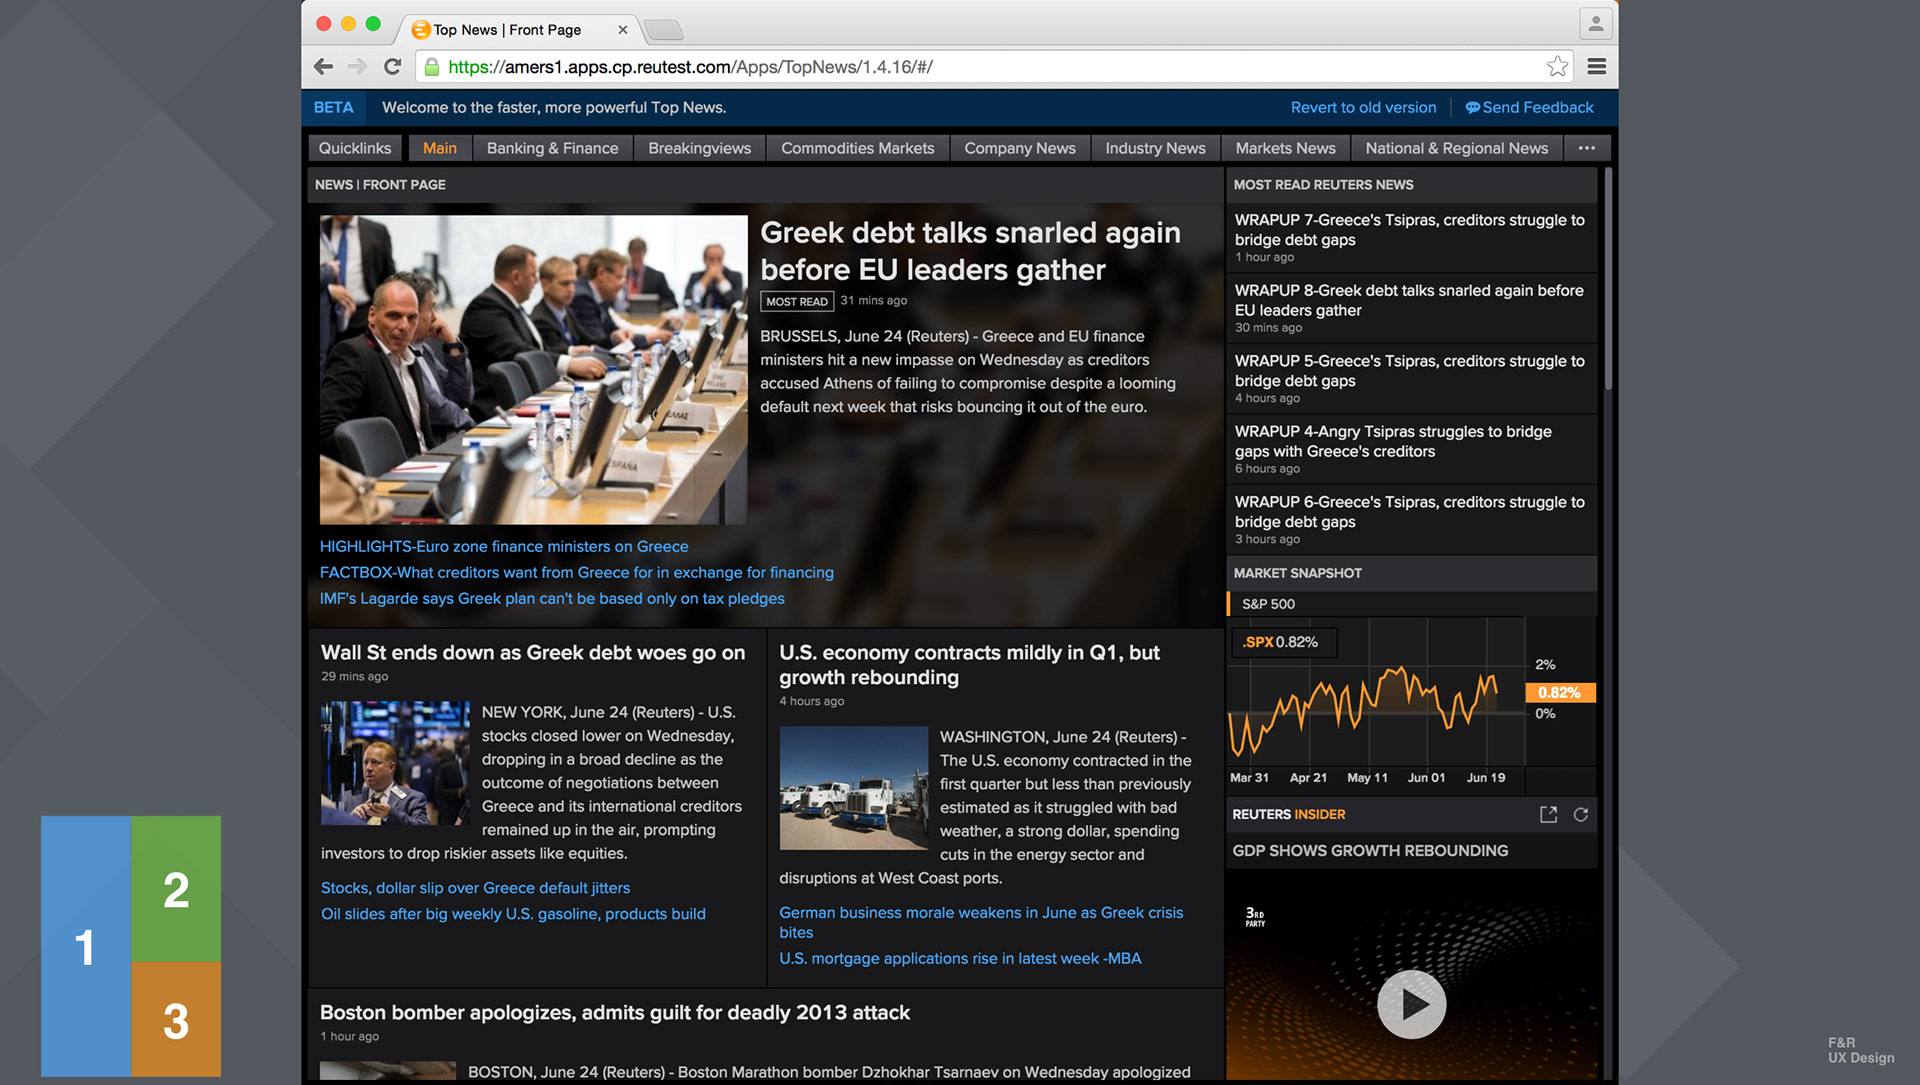Click the orange 0.82% value marker
This screenshot has height=1085, width=1920.
pyautogui.click(x=1559, y=693)
